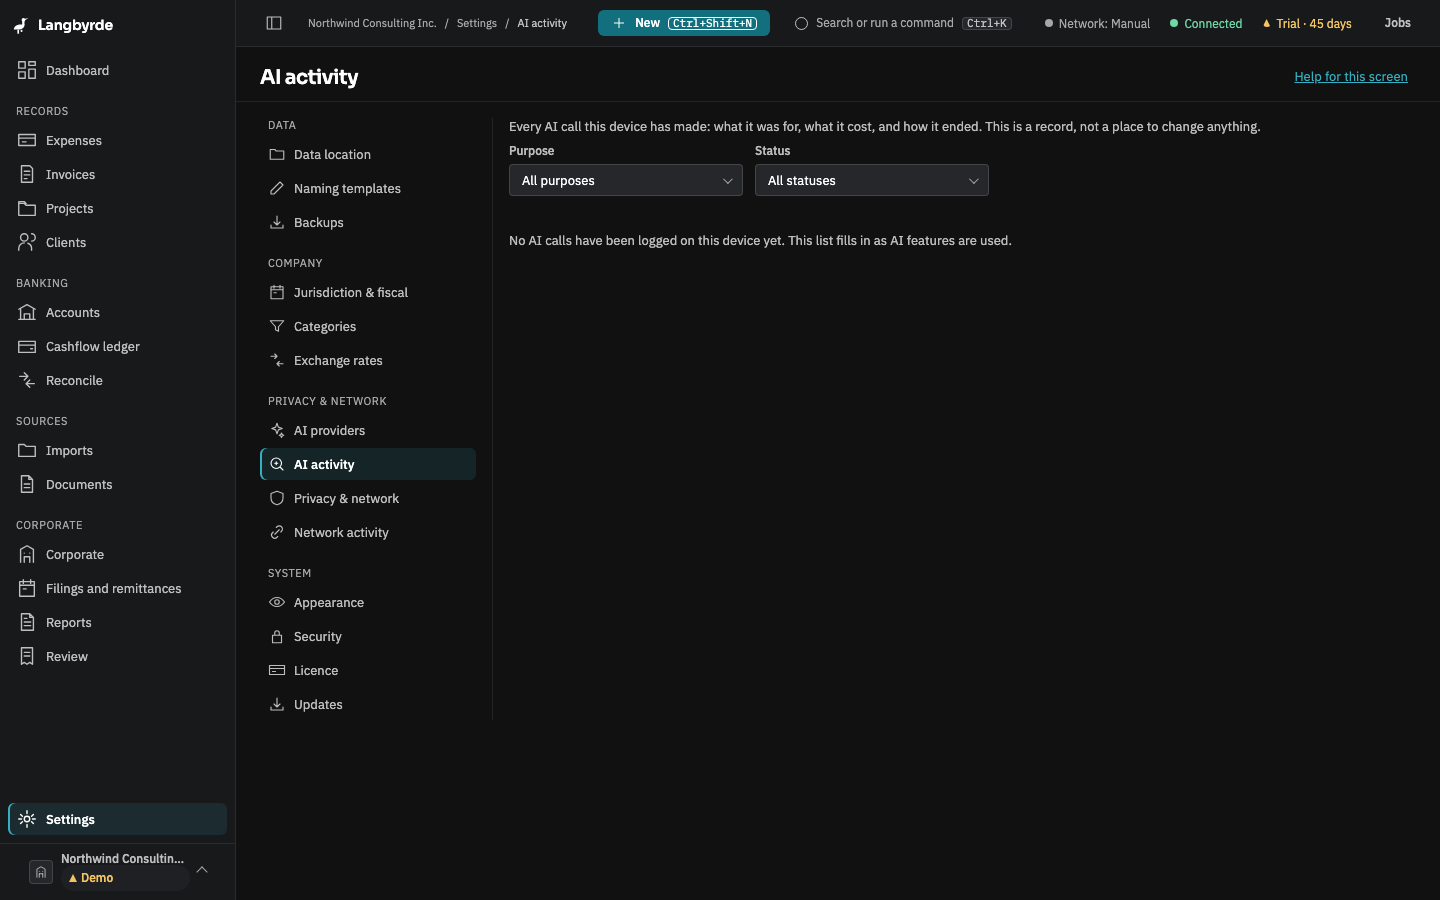The width and height of the screenshot is (1440, 900).
Task: Open Naming templates settings
Action: tap(368, 189)
